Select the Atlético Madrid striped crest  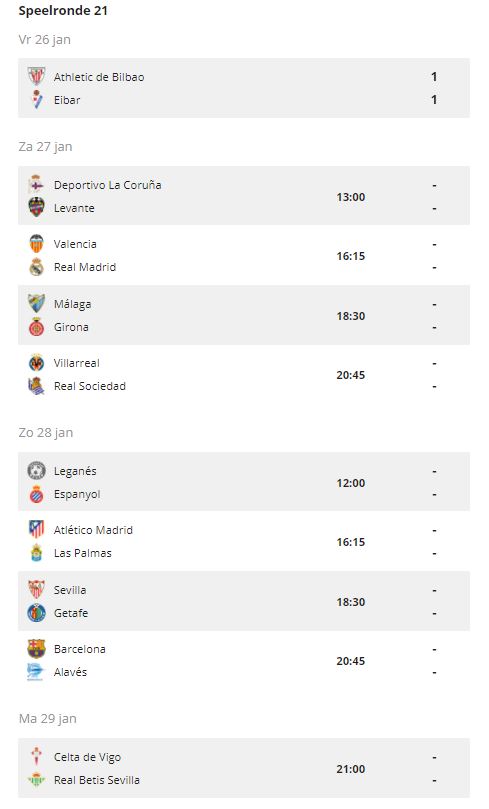pyautogui.click(x=37, y=530)
